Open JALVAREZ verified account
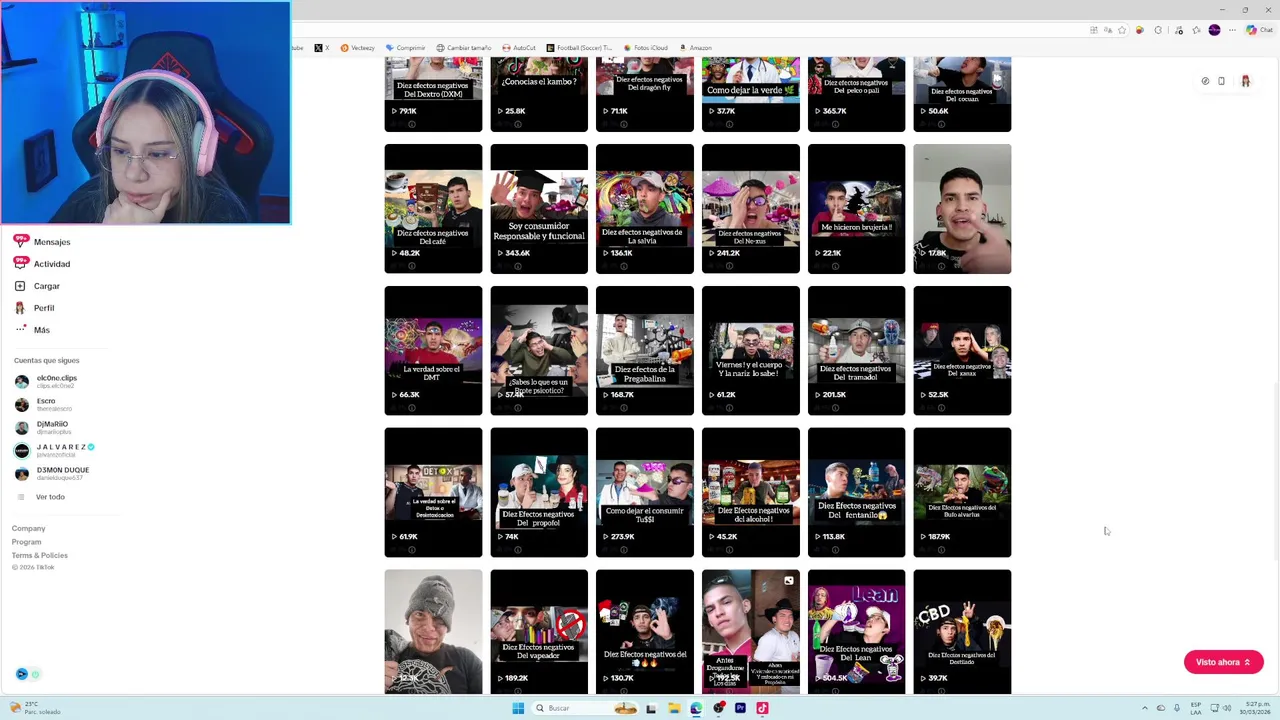This screenshot has height=720, width=1280. click(55, 450)
